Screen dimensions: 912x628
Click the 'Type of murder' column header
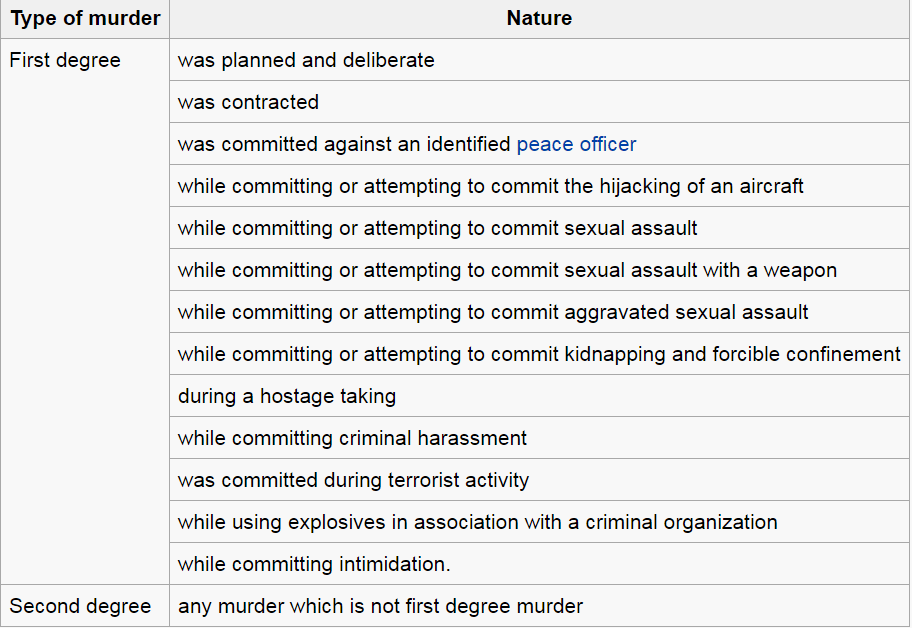[x=85, y=19]
